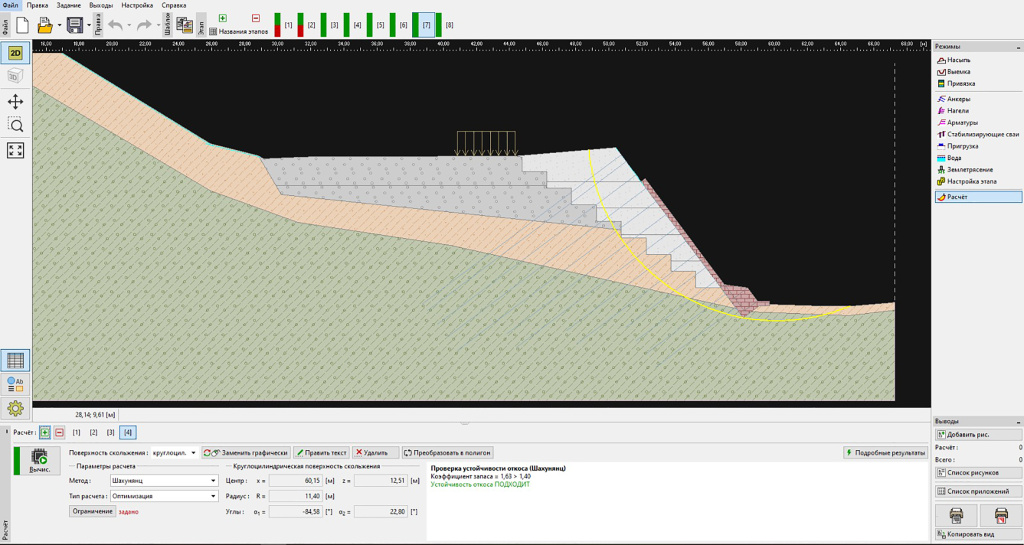Switch to the 2D view mode

15,54
